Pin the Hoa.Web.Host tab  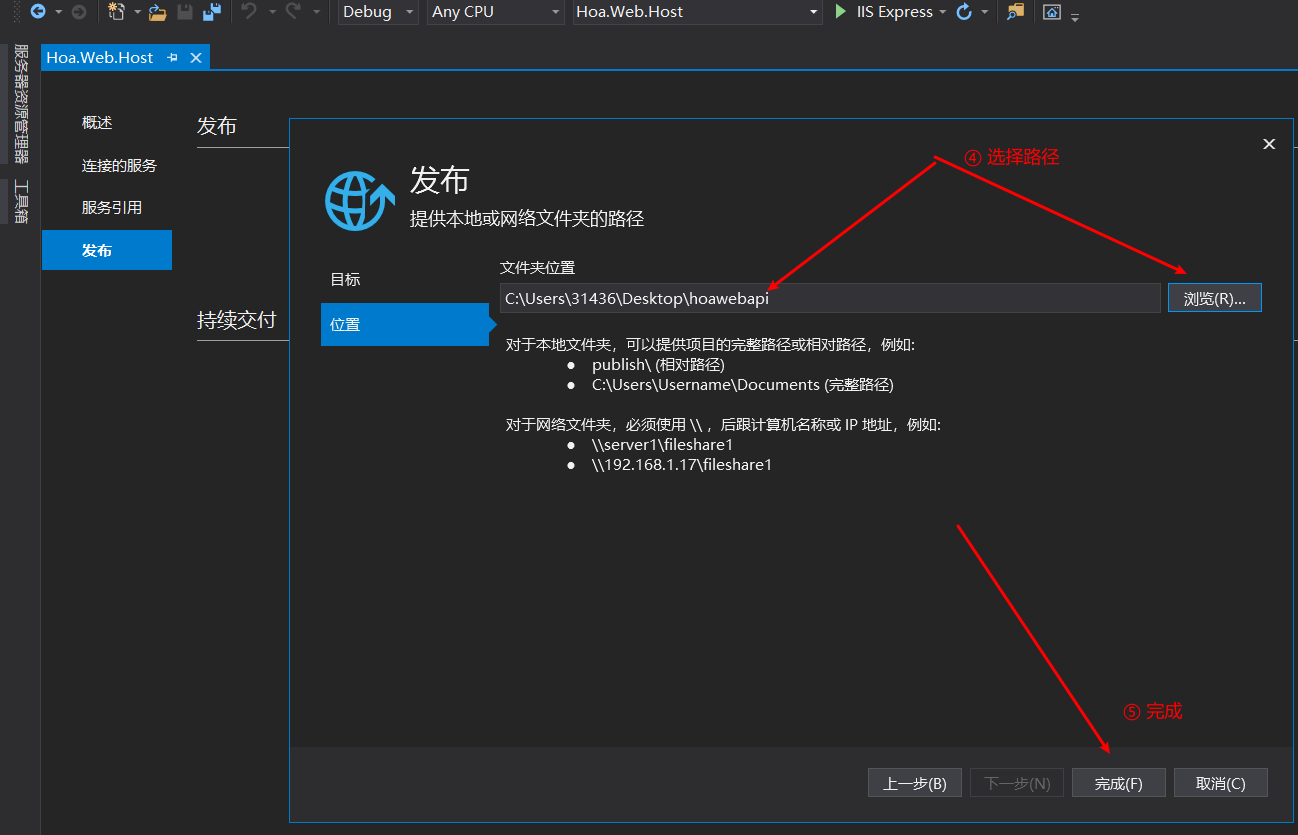[x=172, y=58]
